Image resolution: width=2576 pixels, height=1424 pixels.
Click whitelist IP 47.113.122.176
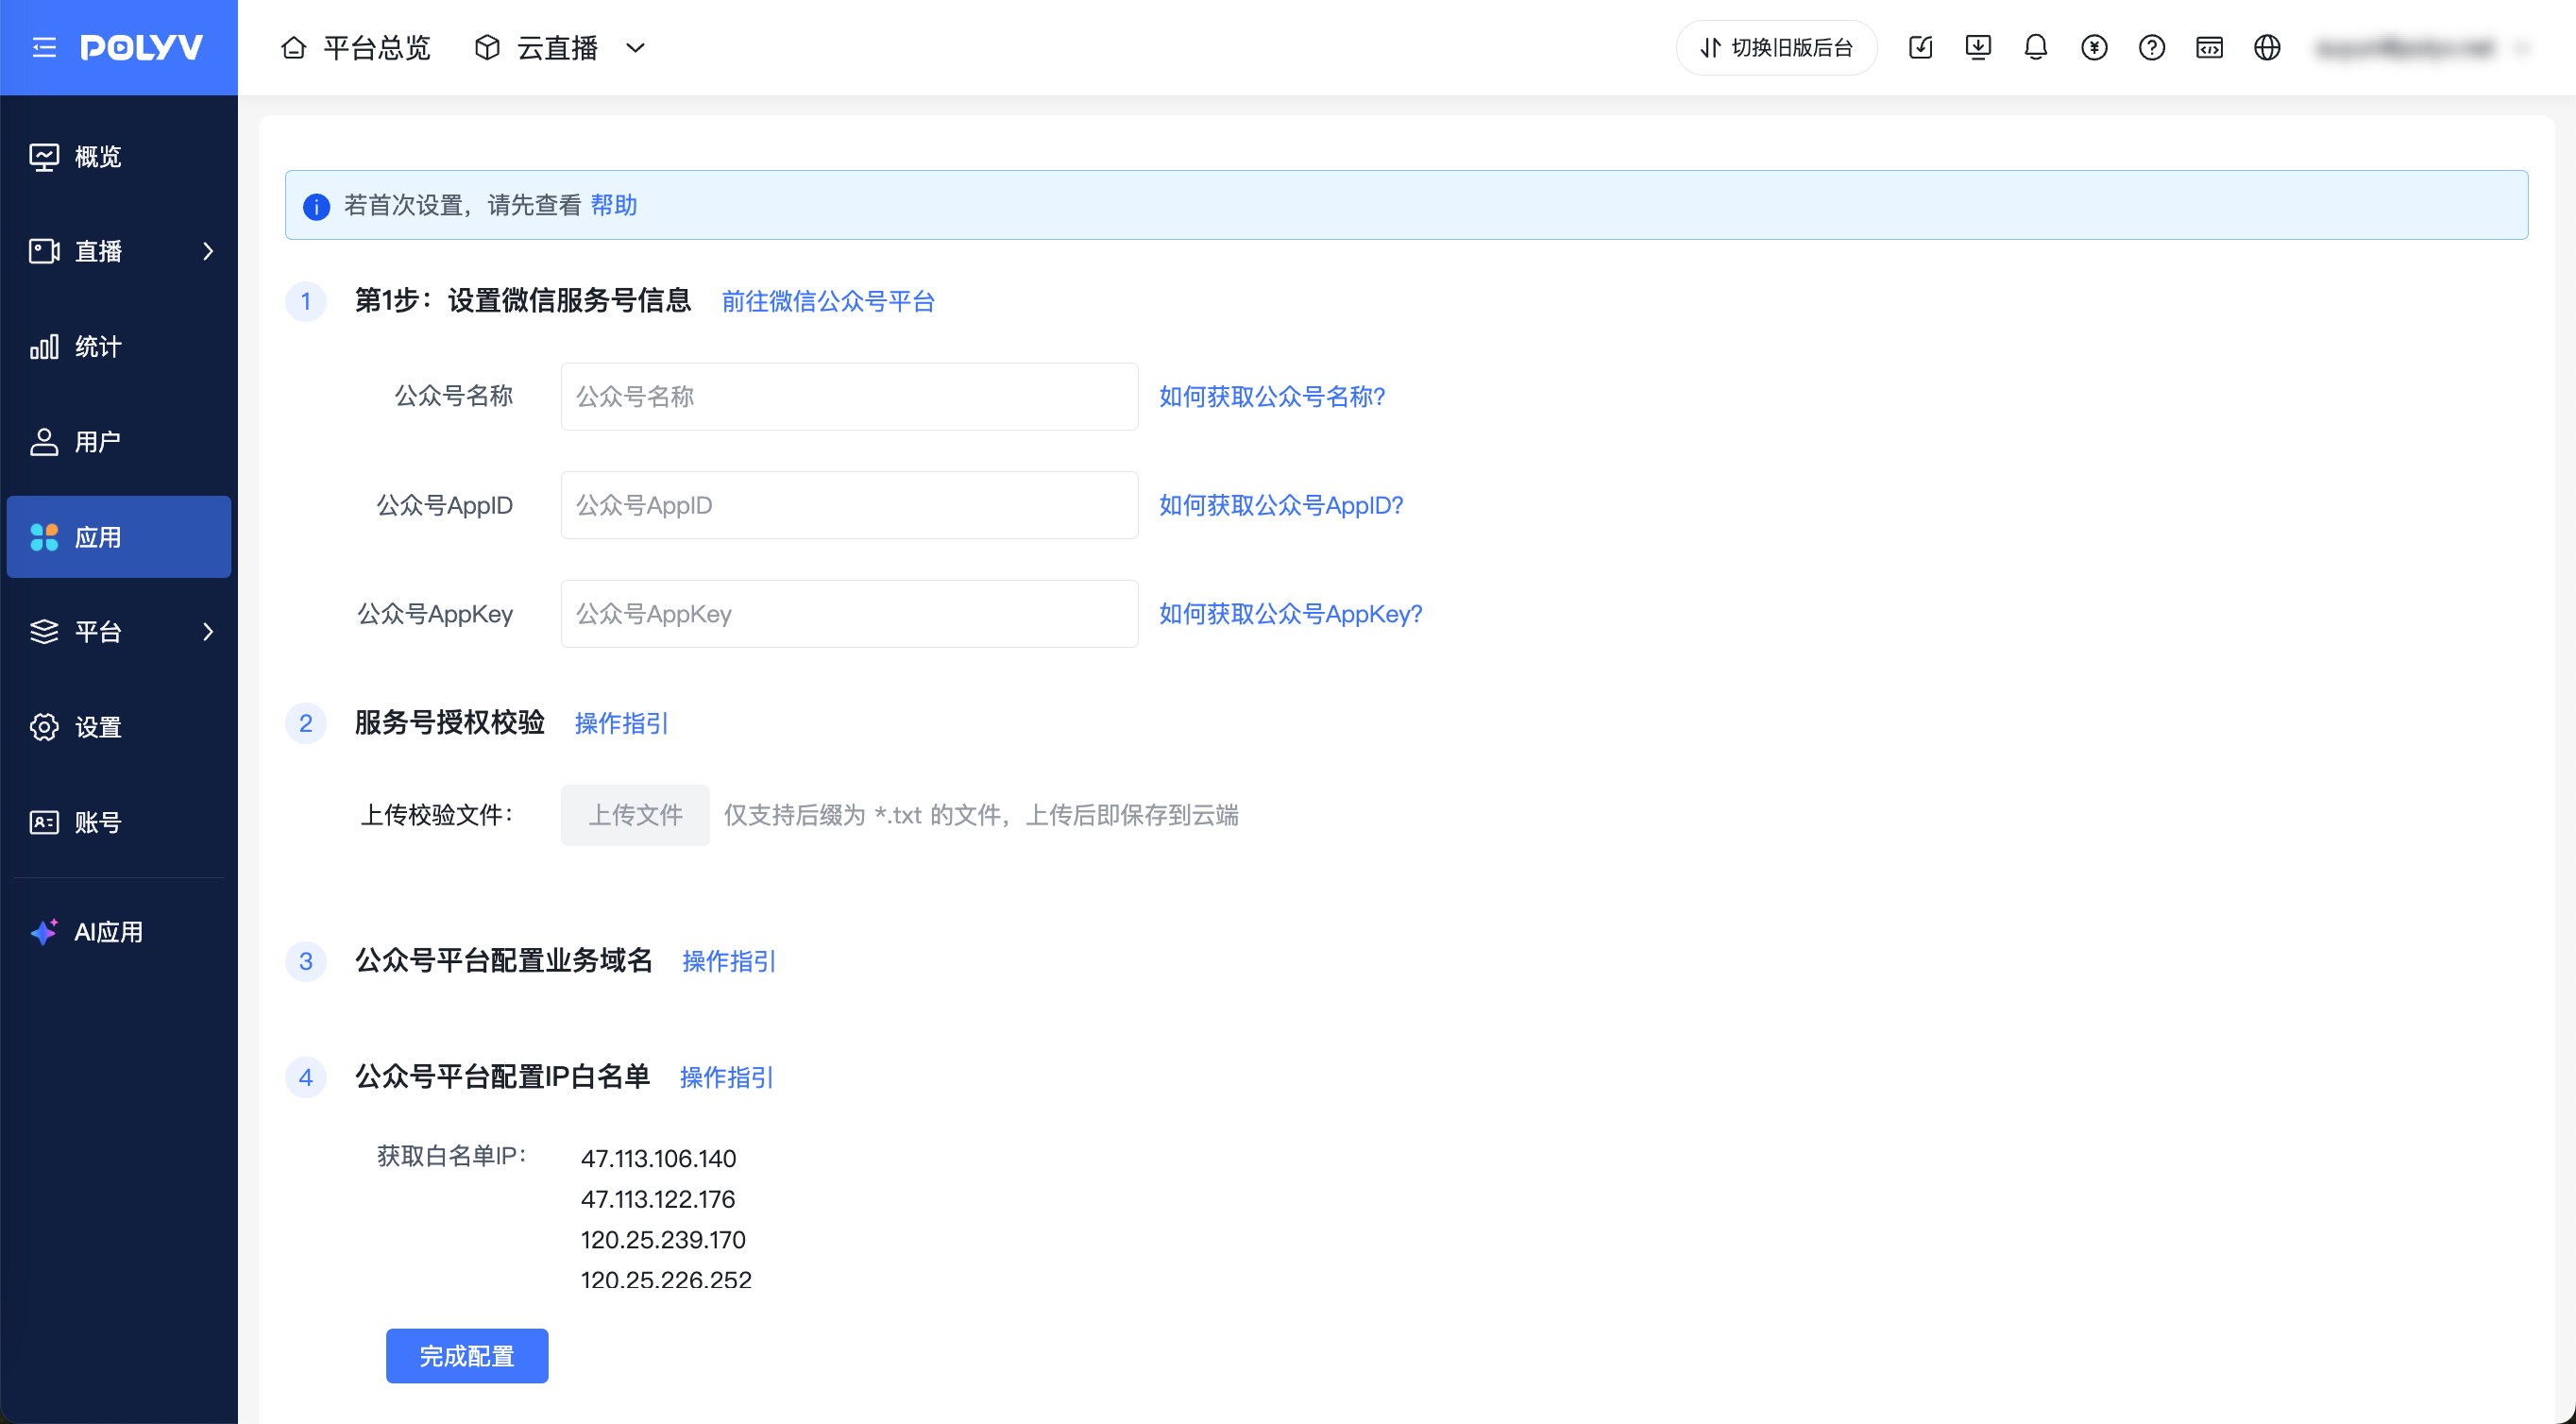tap(658, 1199)
